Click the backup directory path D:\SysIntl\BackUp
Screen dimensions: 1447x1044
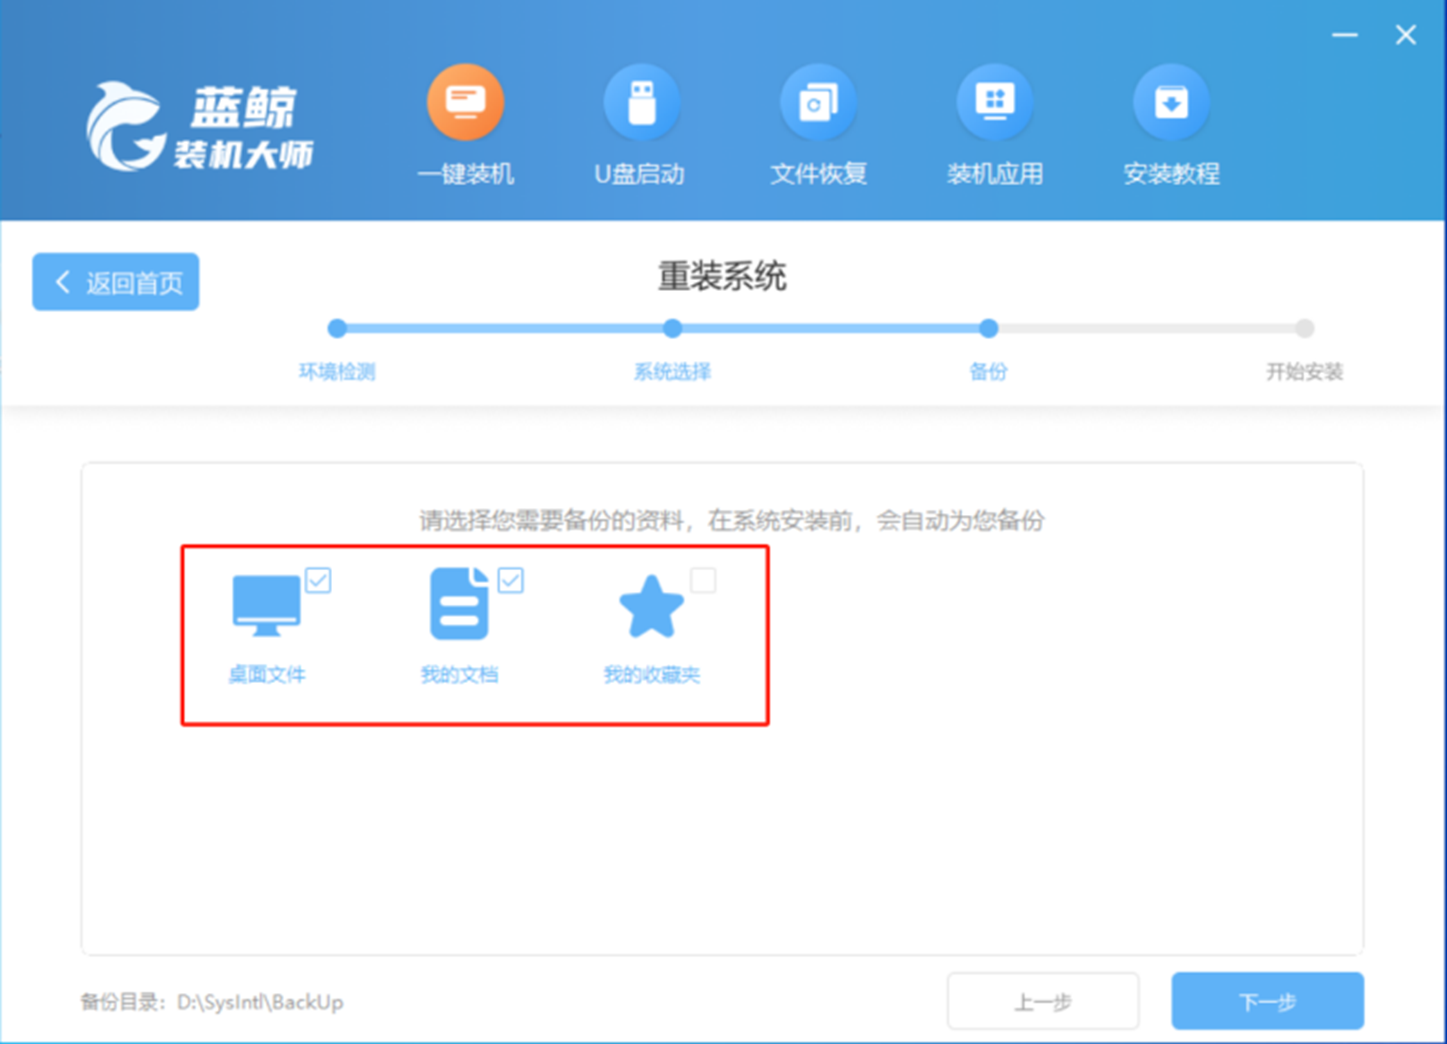coord(262,1002)
